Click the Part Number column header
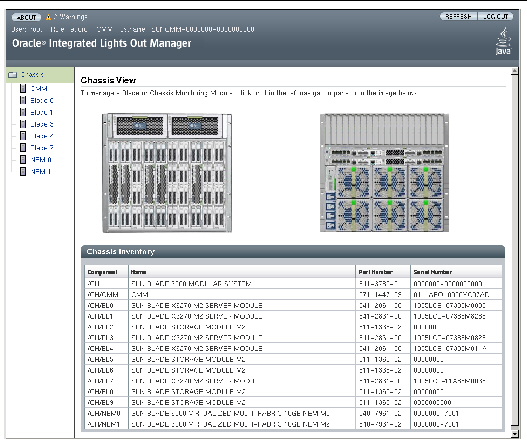The width and height of the screenshot is (527, 440). pyautogui.click(x=383, y=272)
